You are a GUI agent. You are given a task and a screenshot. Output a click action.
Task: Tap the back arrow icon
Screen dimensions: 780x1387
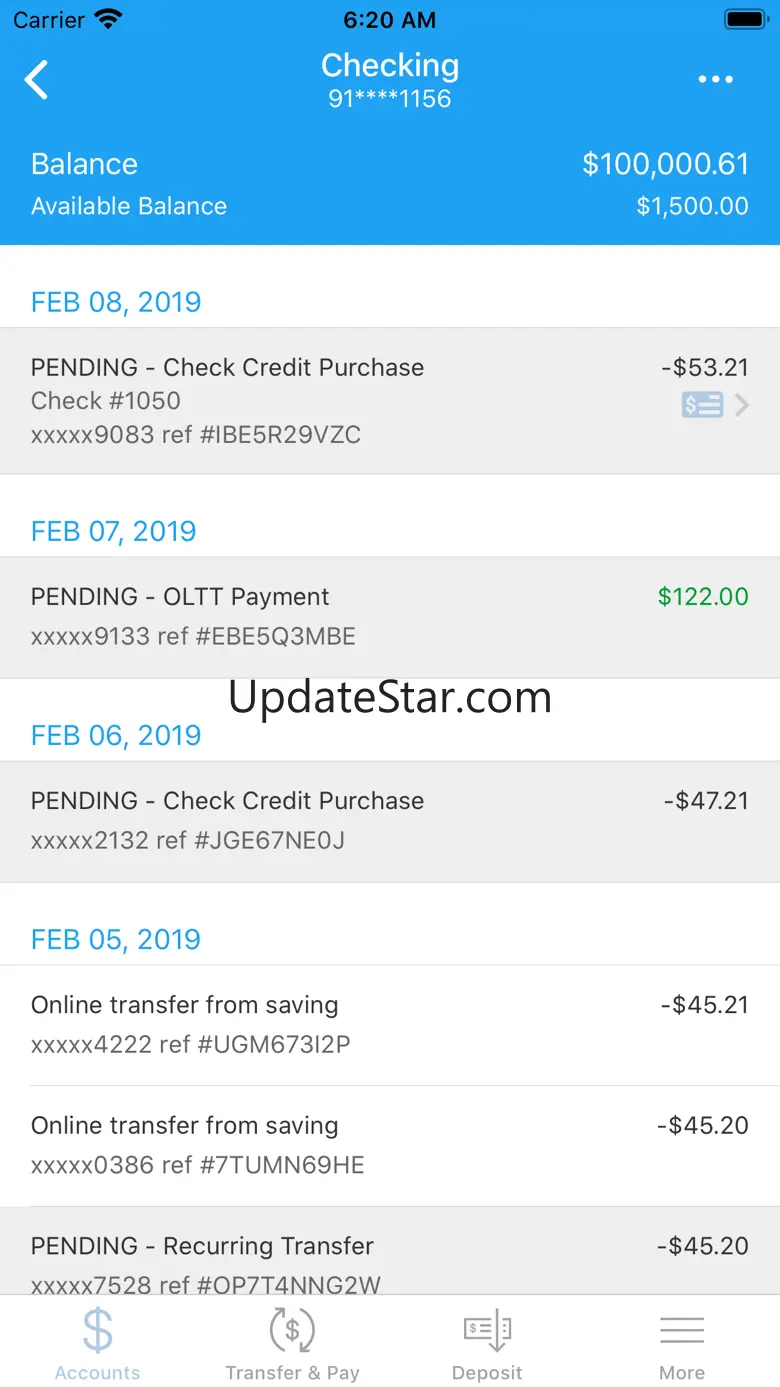pos(36,80)
